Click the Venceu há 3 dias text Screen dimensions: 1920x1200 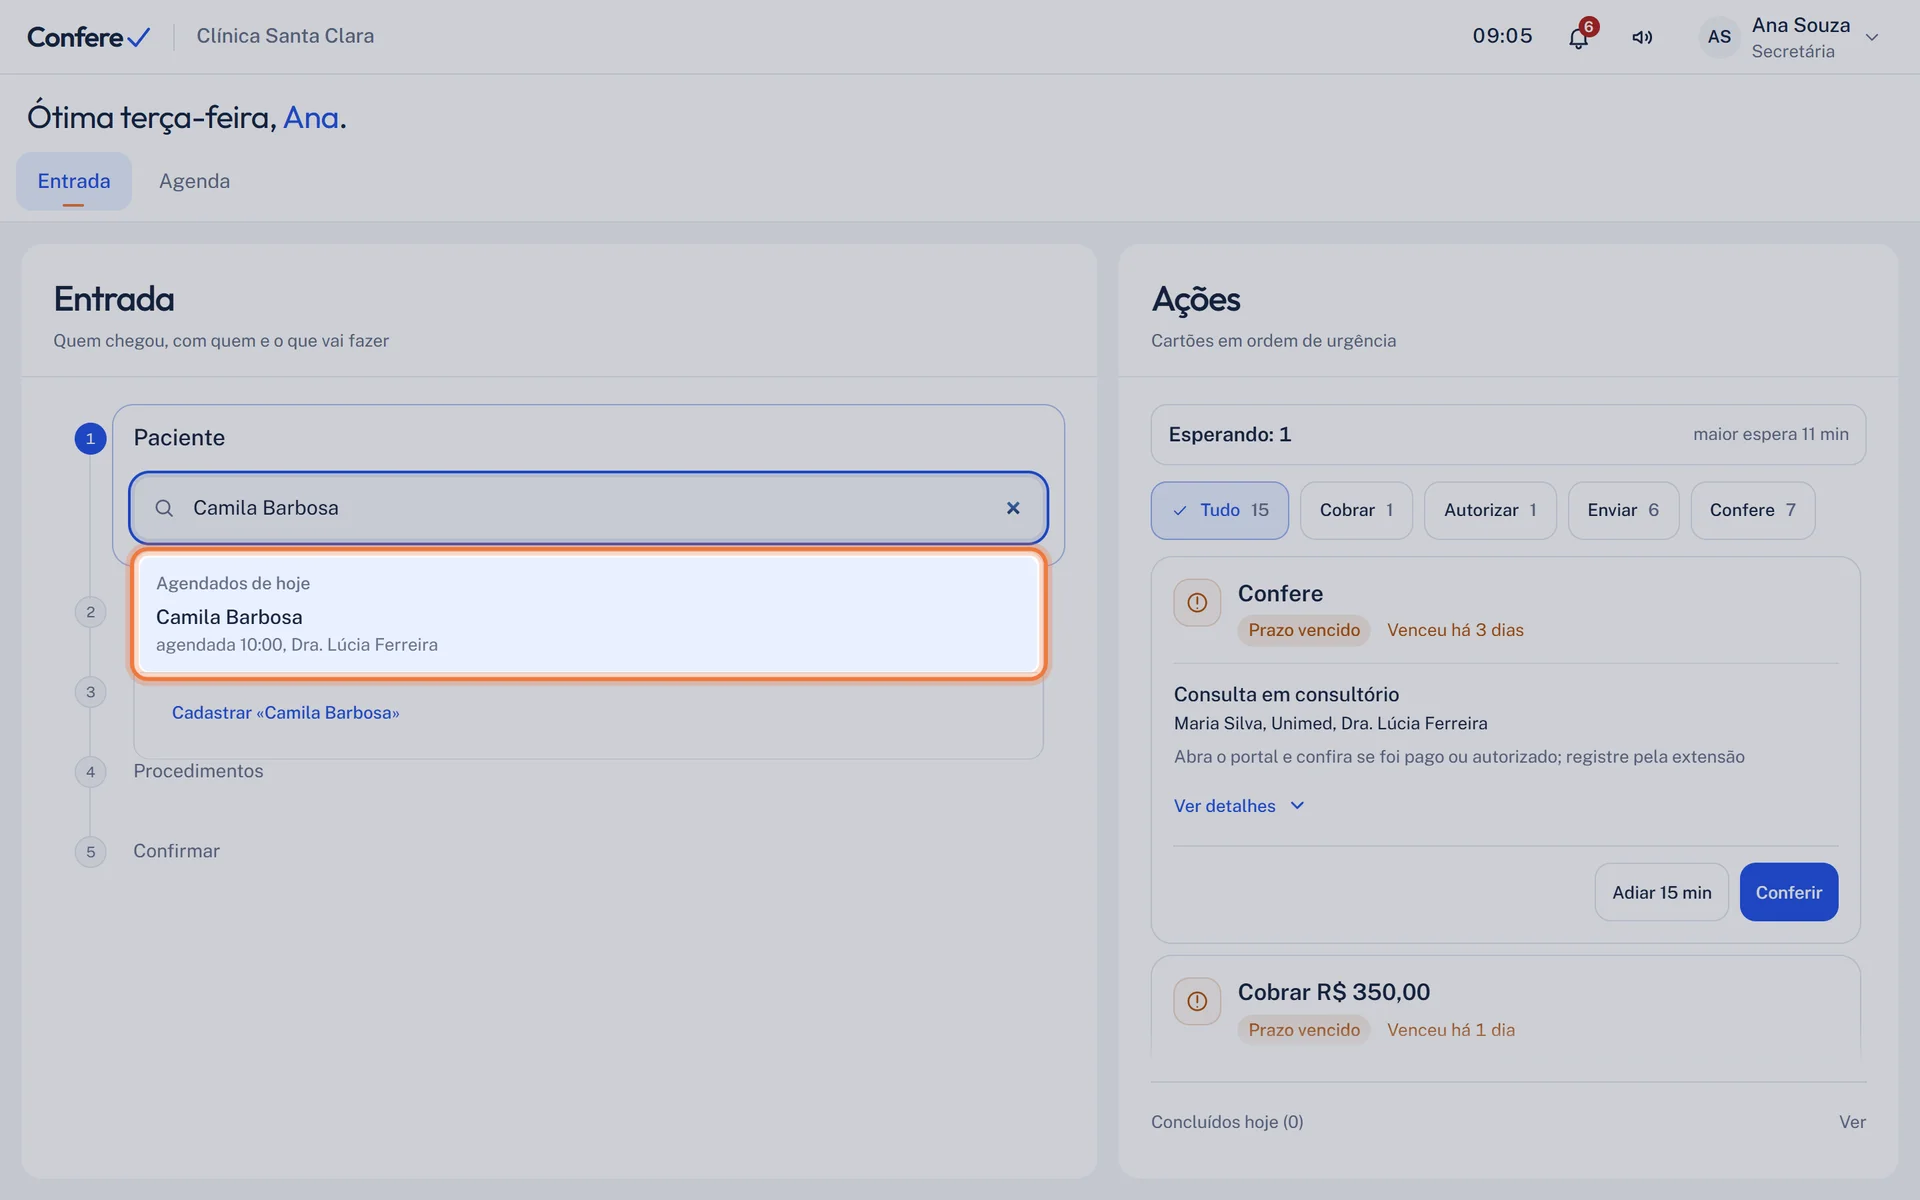[x=1455, y=630]
